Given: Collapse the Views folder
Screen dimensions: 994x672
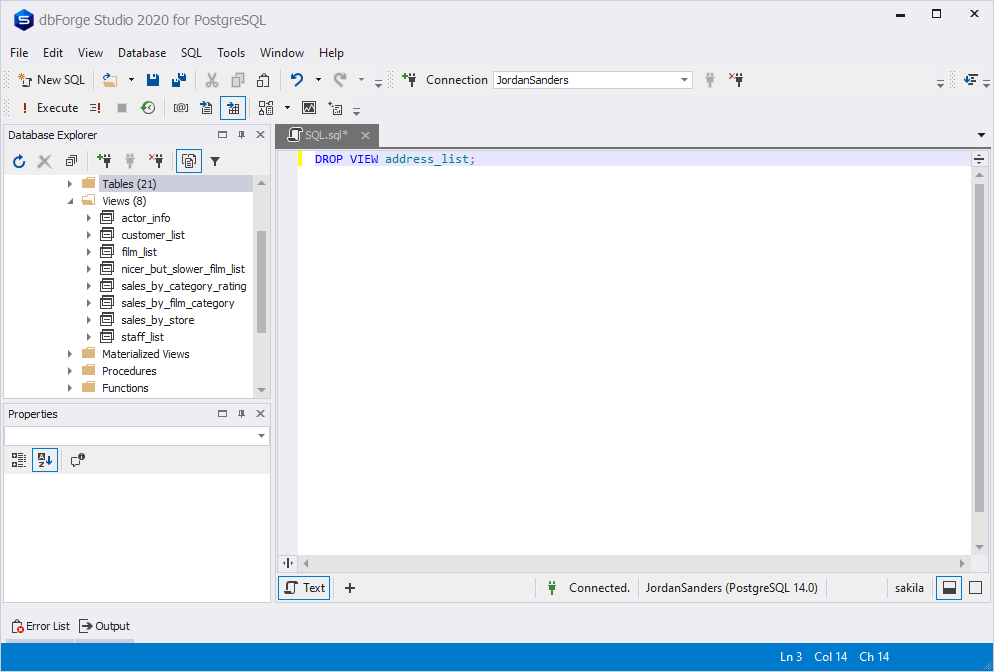Looking at the screenshot, I should [69, 200].
